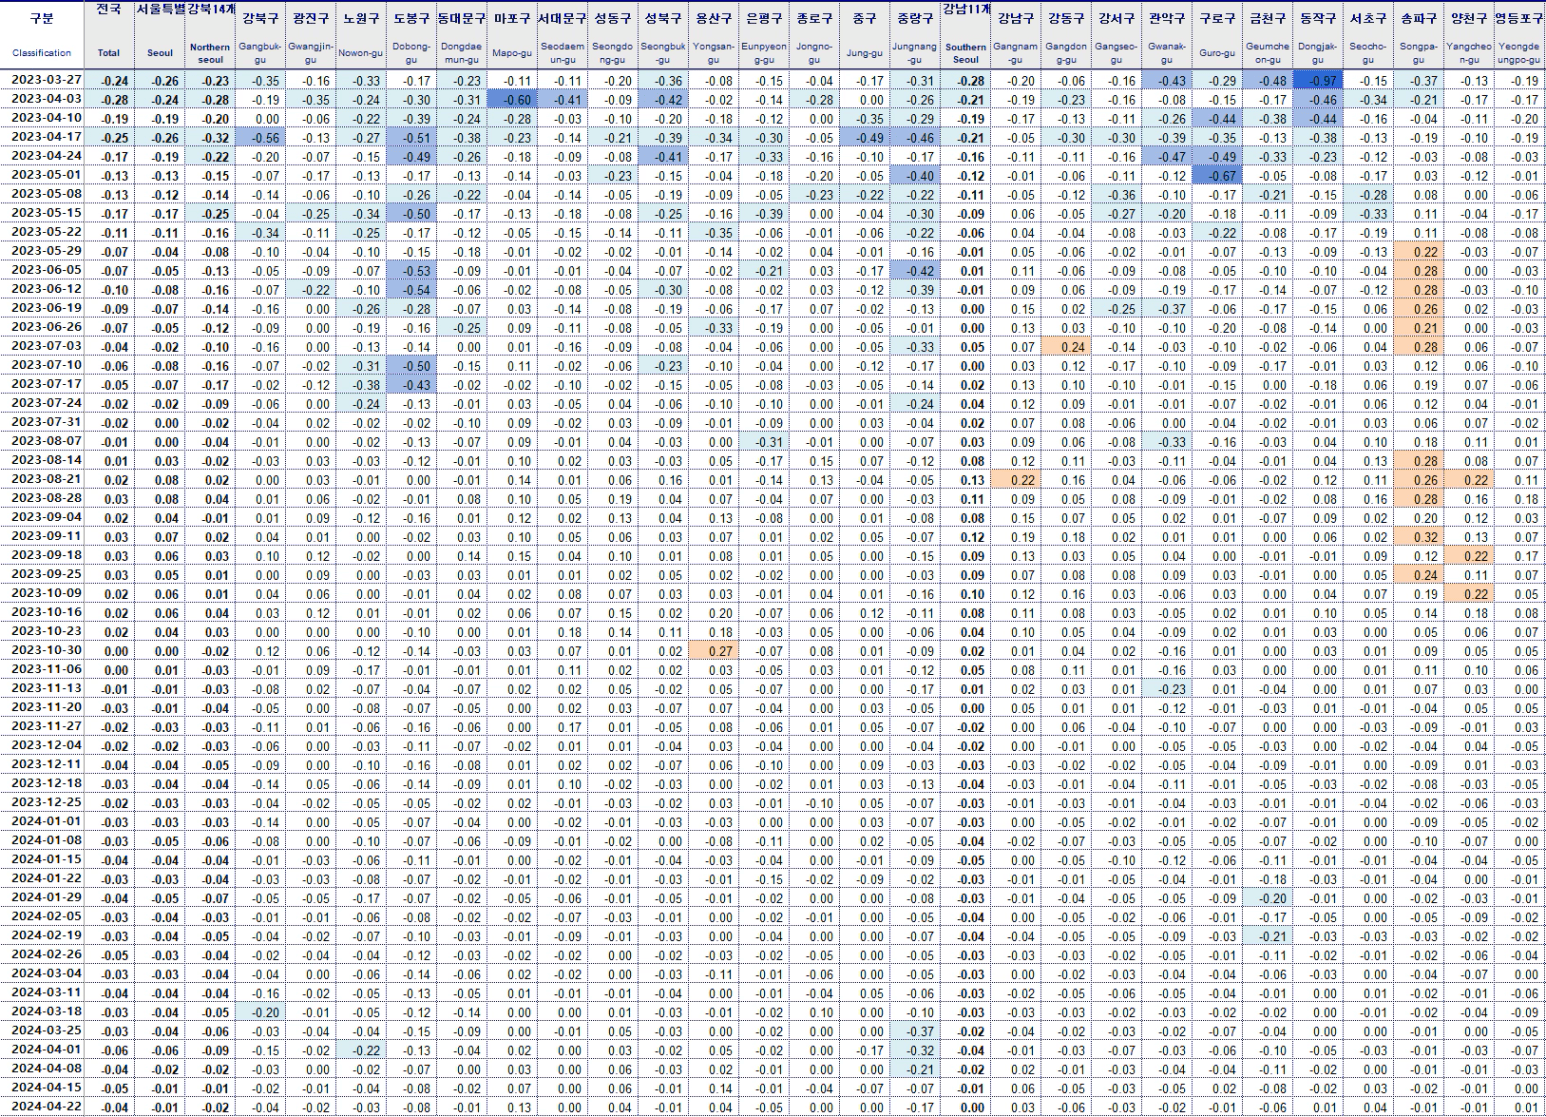Viewport: 1546px width, 1117px height.
Task: Click the '-0.54' Dobong-gu cell on 2023-06-12
Action: (411, 290)
